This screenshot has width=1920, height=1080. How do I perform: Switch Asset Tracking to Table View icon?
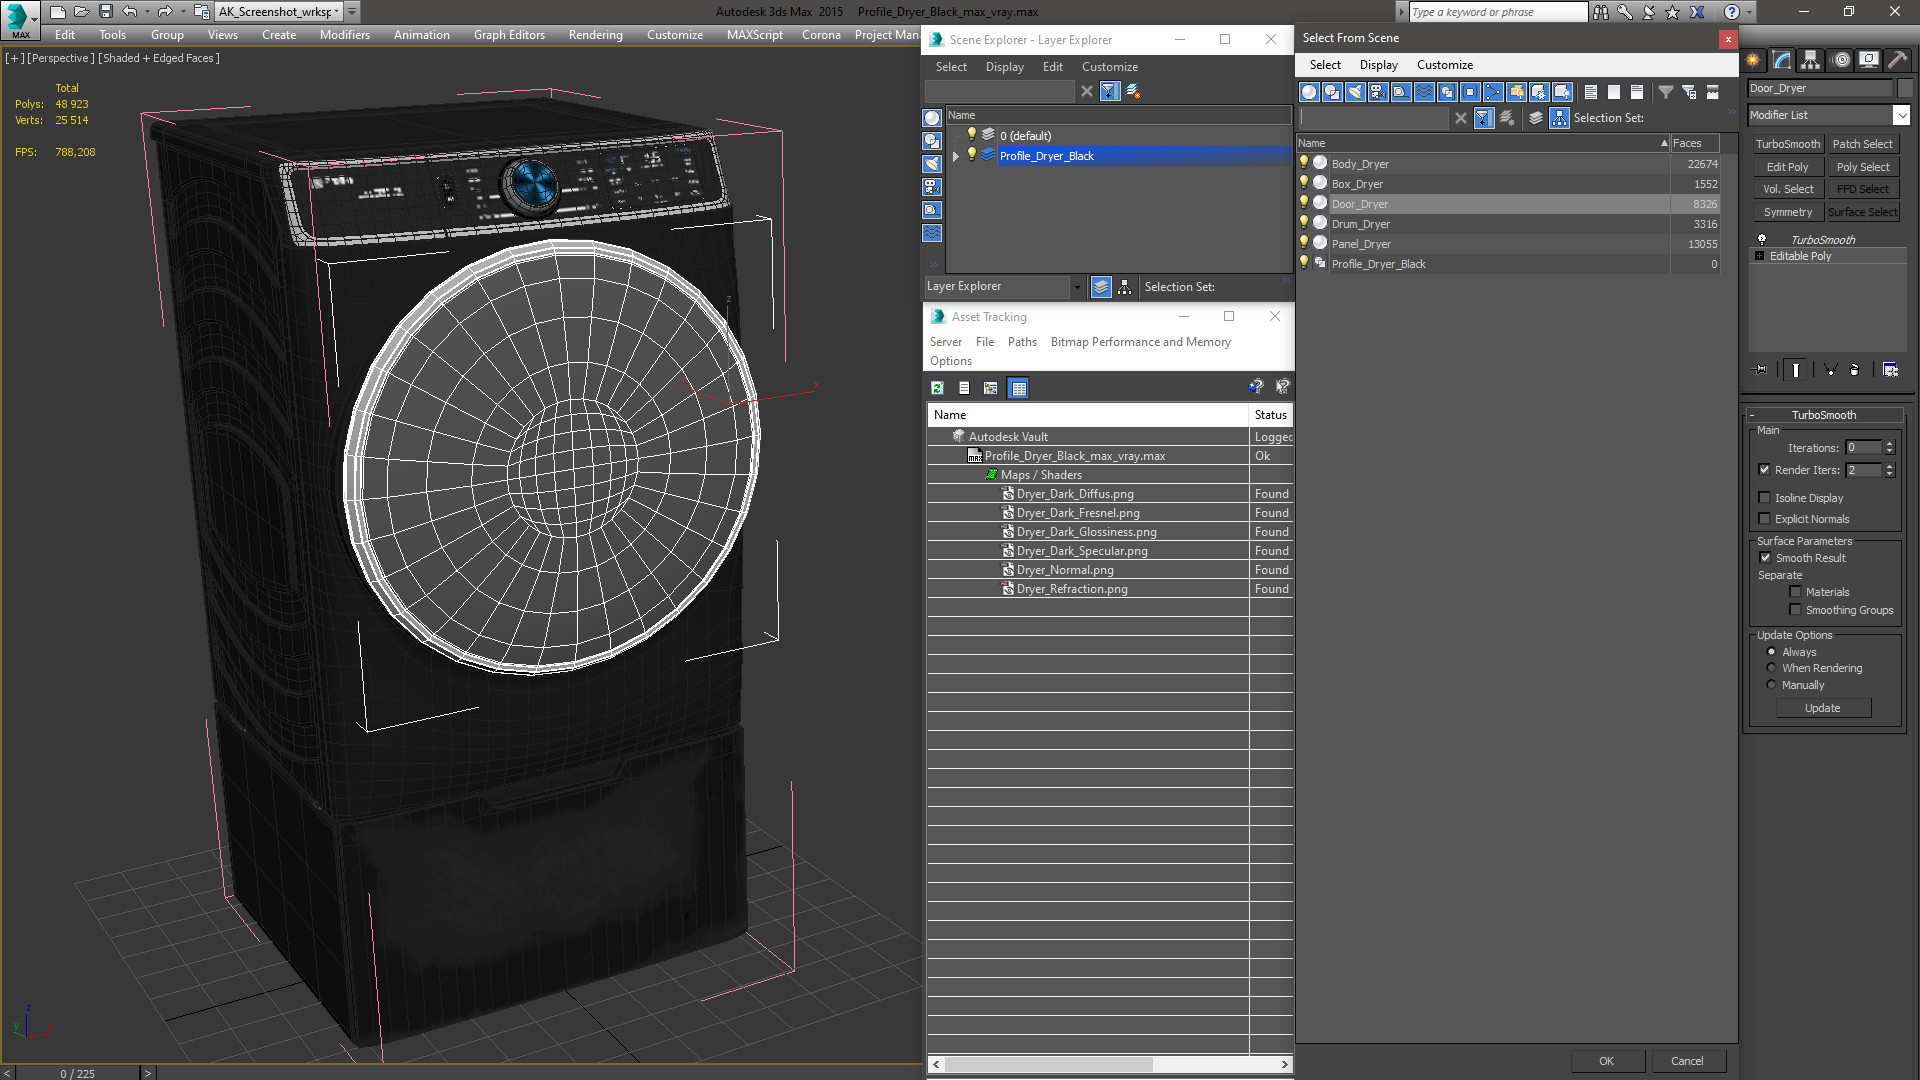[1018, 388]
